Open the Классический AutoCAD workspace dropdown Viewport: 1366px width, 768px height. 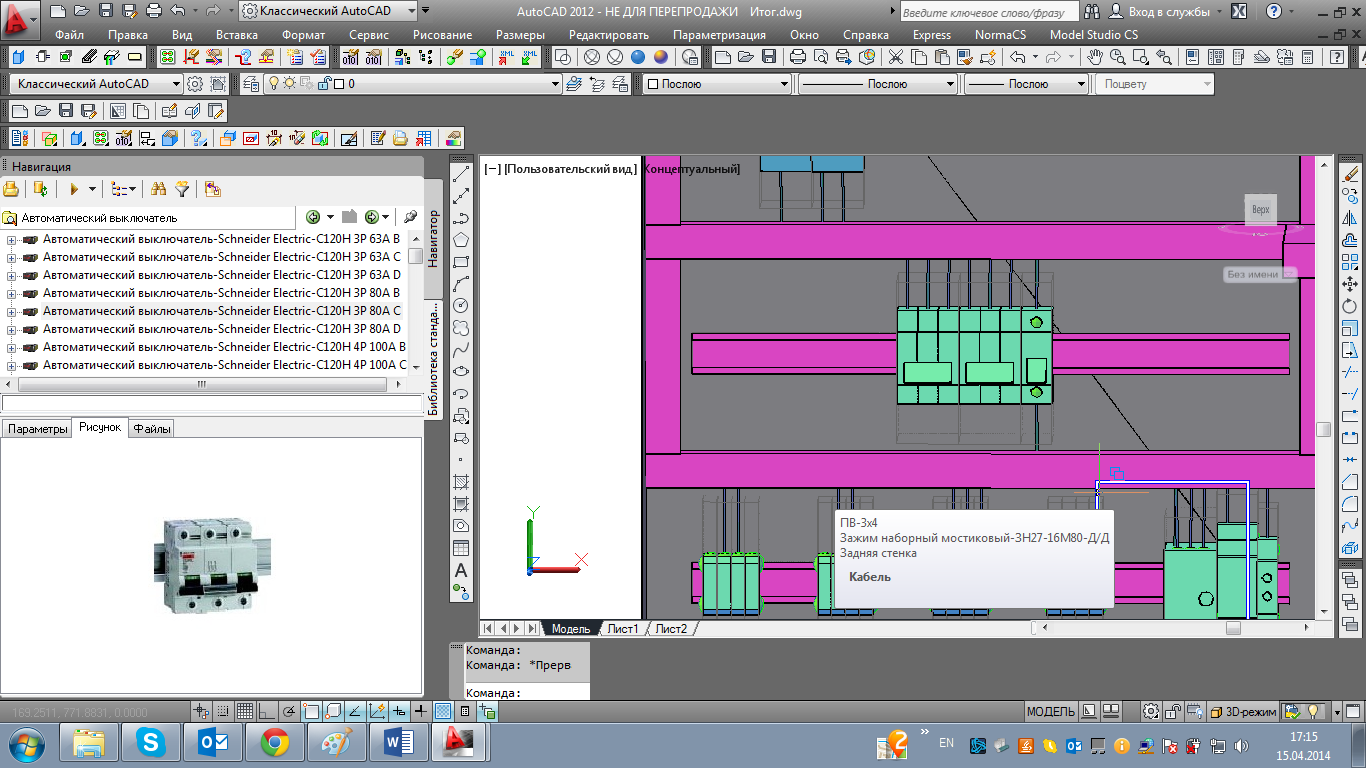pos(98,84)
